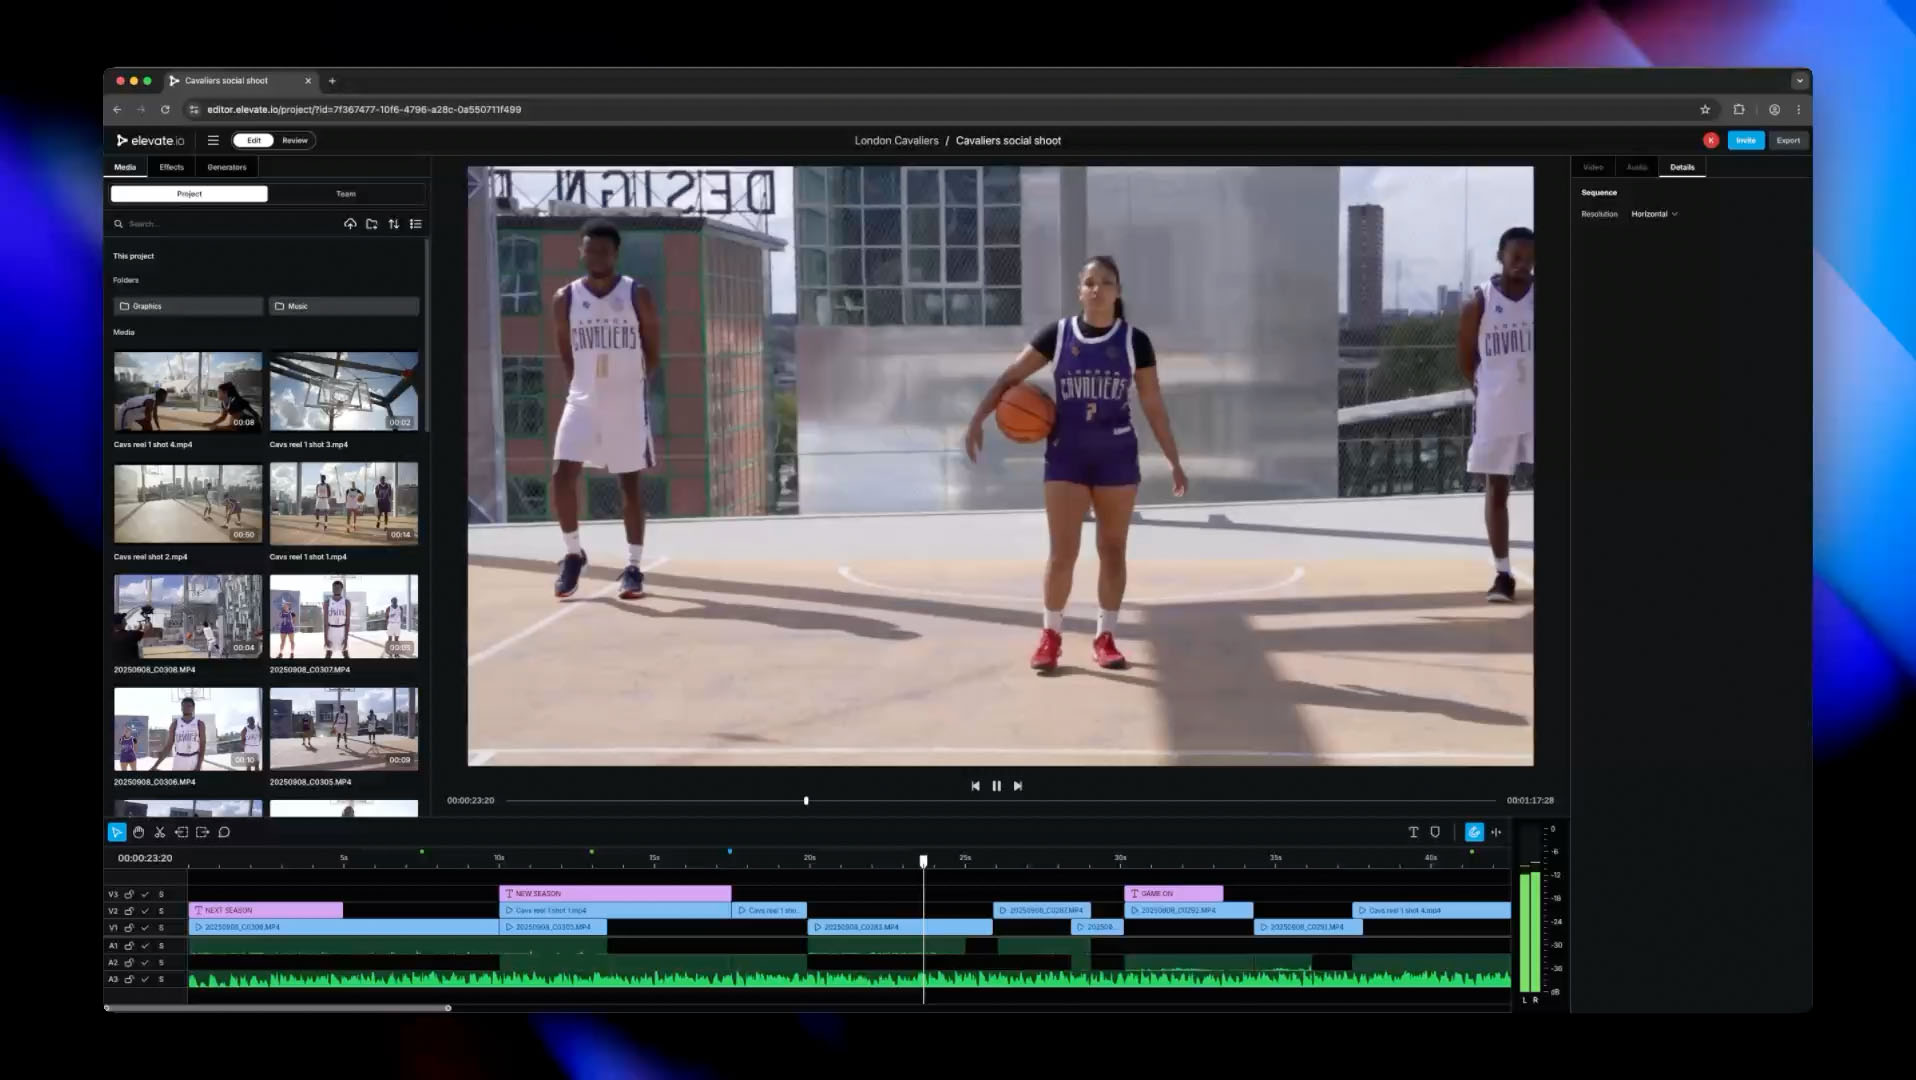Click the text tool T icon
Viewport: 1916px width, 1080px height.
(x=1413, y=832)
